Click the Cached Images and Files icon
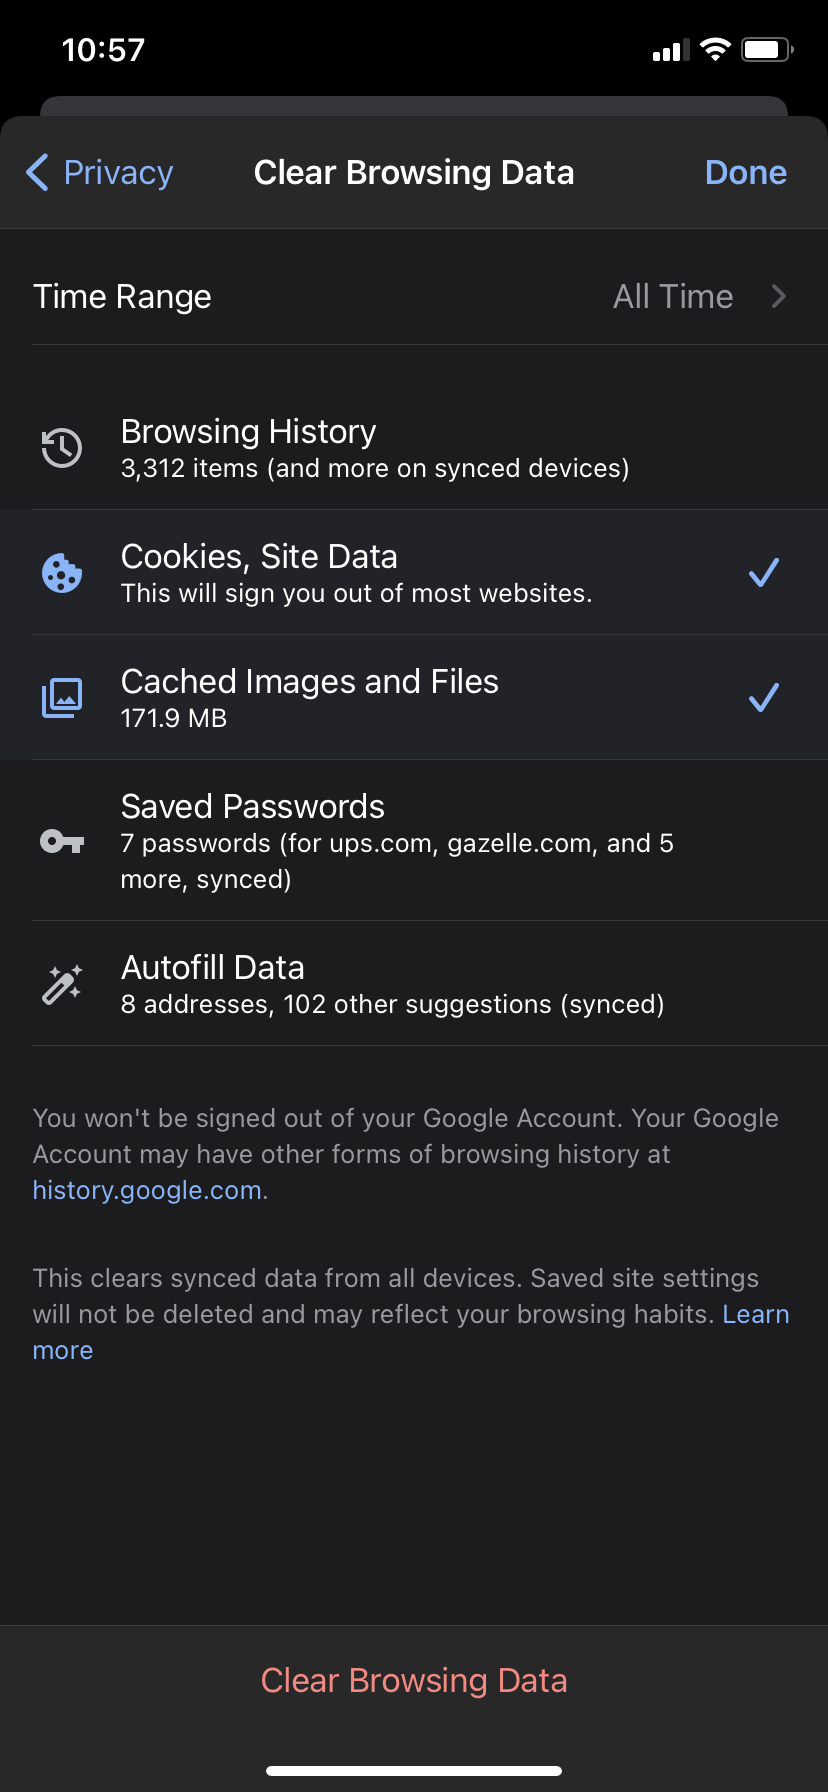This screenshot has width=828, height=1792. (x=61, y=697)
